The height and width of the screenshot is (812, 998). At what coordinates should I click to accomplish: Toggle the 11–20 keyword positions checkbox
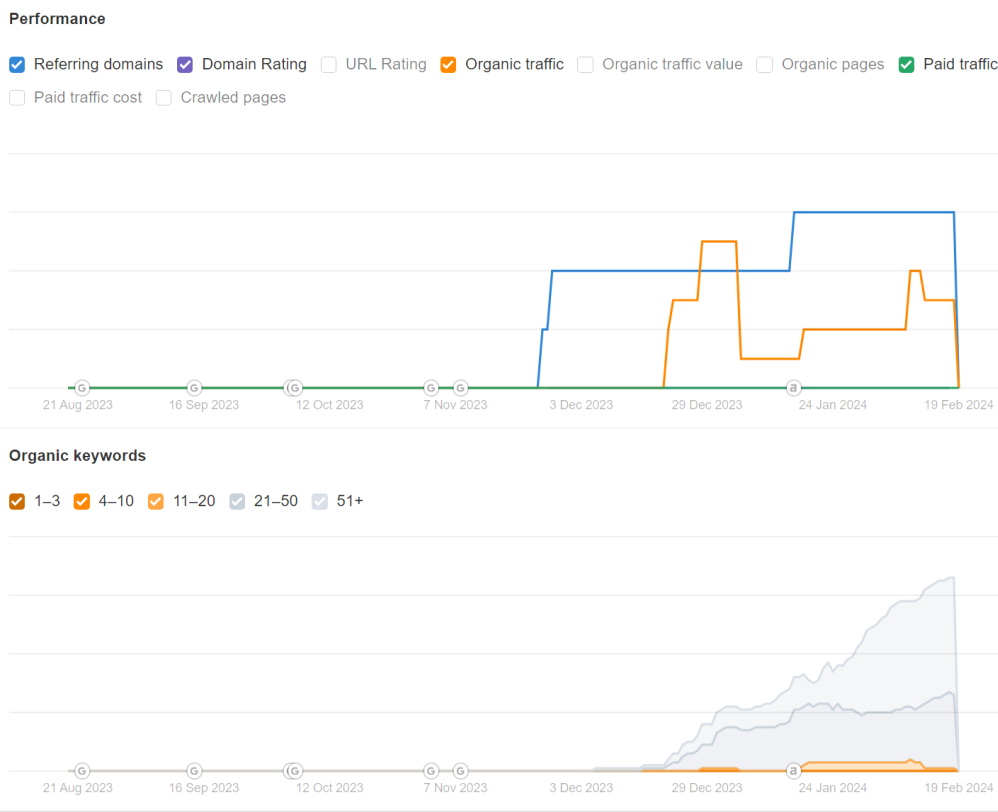pos(156,501)
